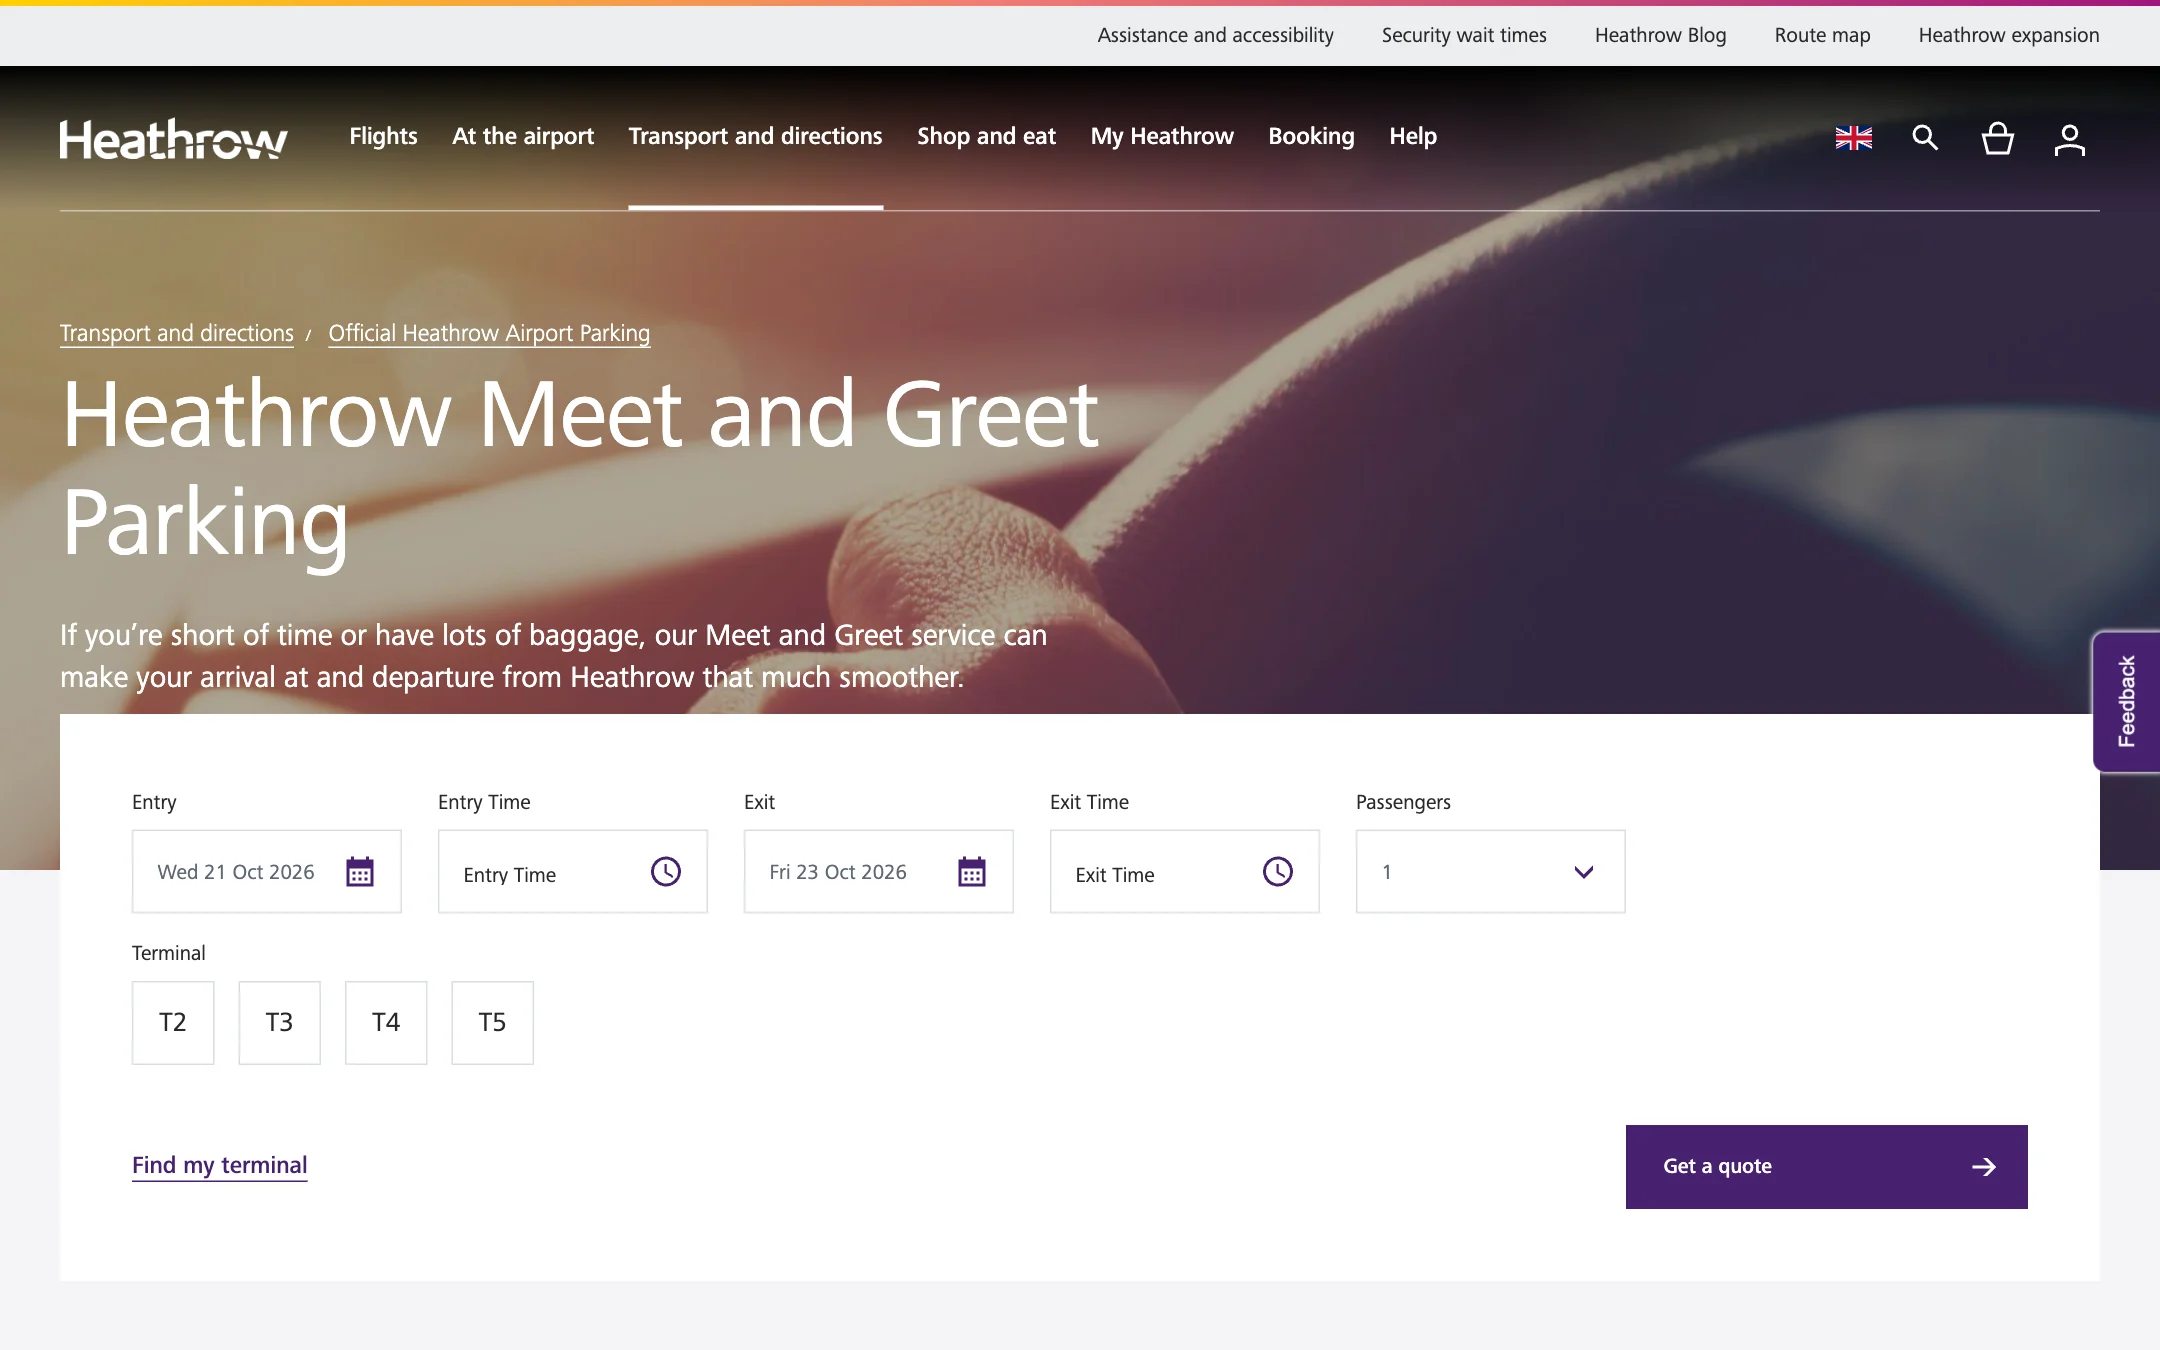Select terminal T5
Image resolution: width=2160 pixels, height=1350 pixels.
493,1023
